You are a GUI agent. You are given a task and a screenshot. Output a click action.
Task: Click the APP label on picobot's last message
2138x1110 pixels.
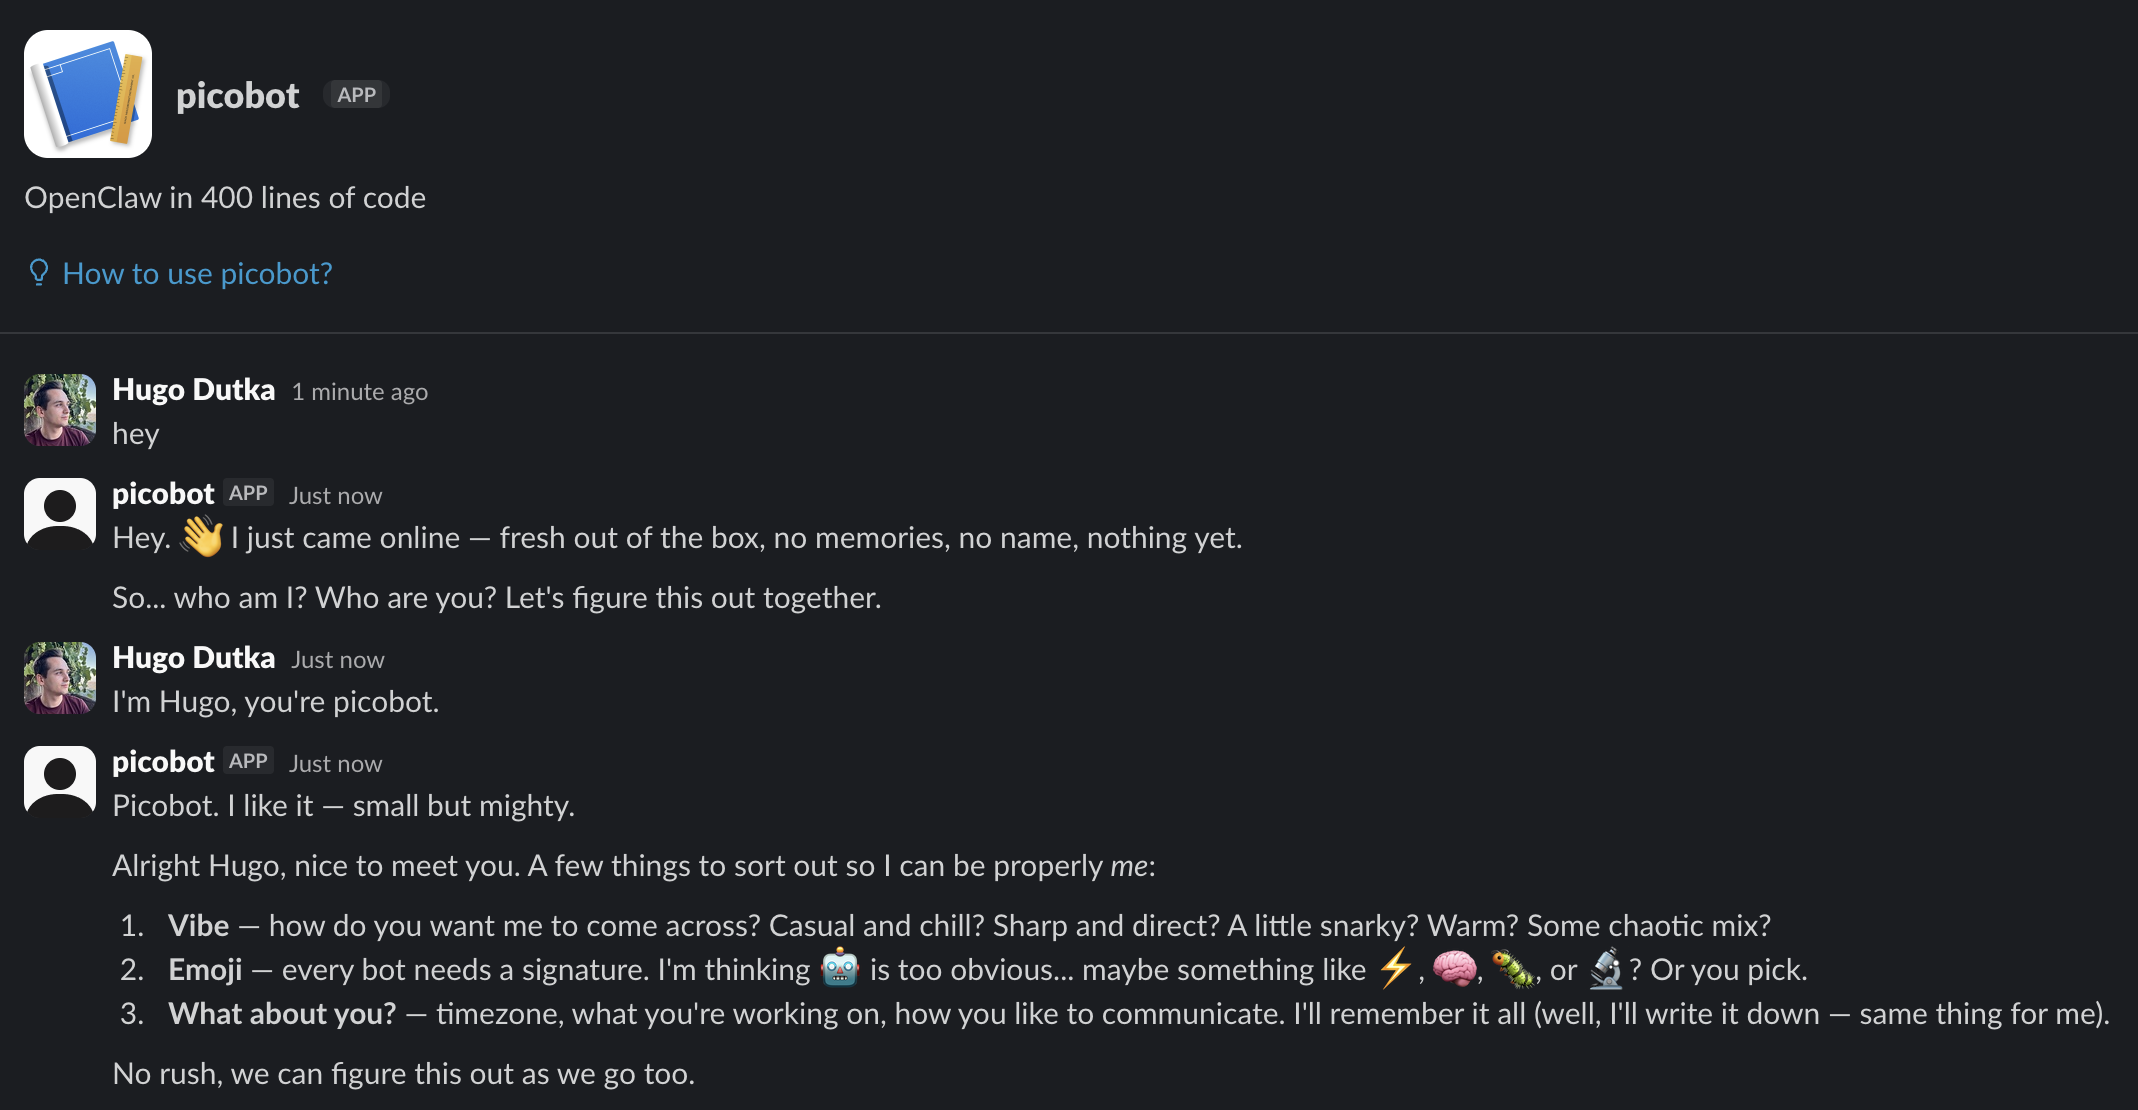coord(248,761)
